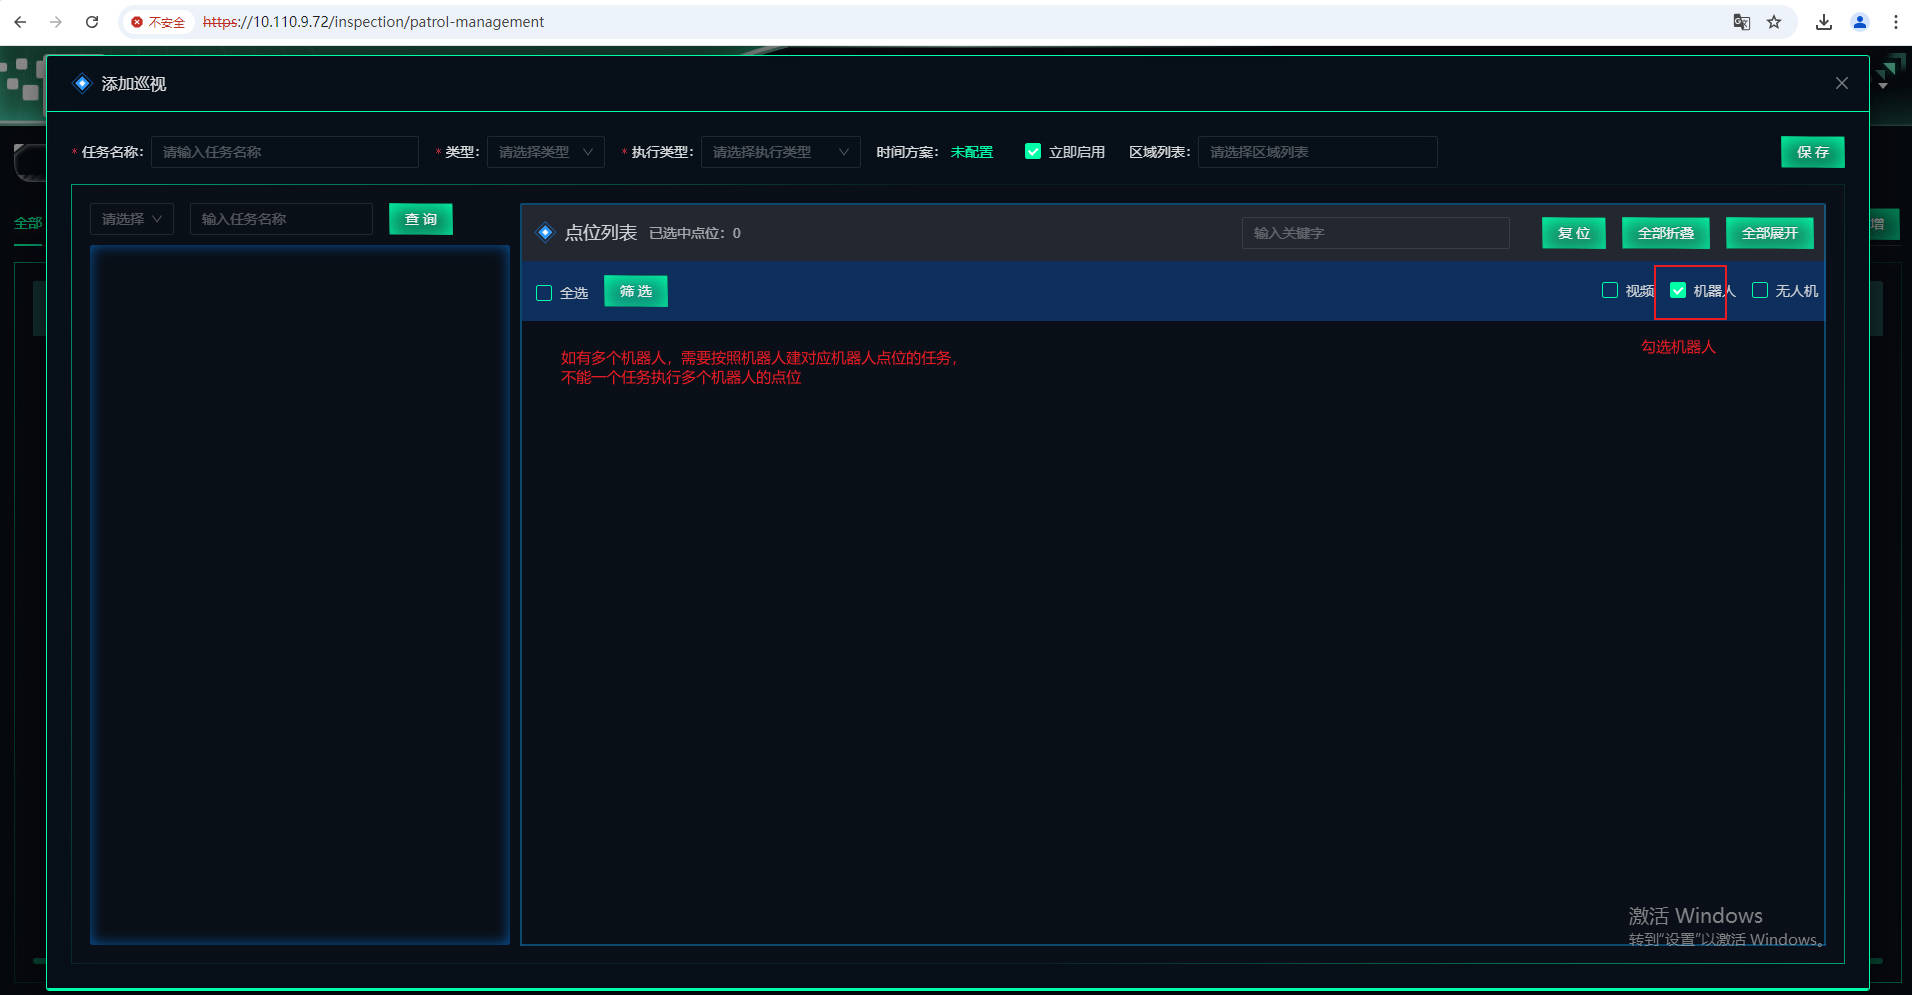Open the browser profile avatar
This screenshot has width=1912, height=995.
[1860, 22]
